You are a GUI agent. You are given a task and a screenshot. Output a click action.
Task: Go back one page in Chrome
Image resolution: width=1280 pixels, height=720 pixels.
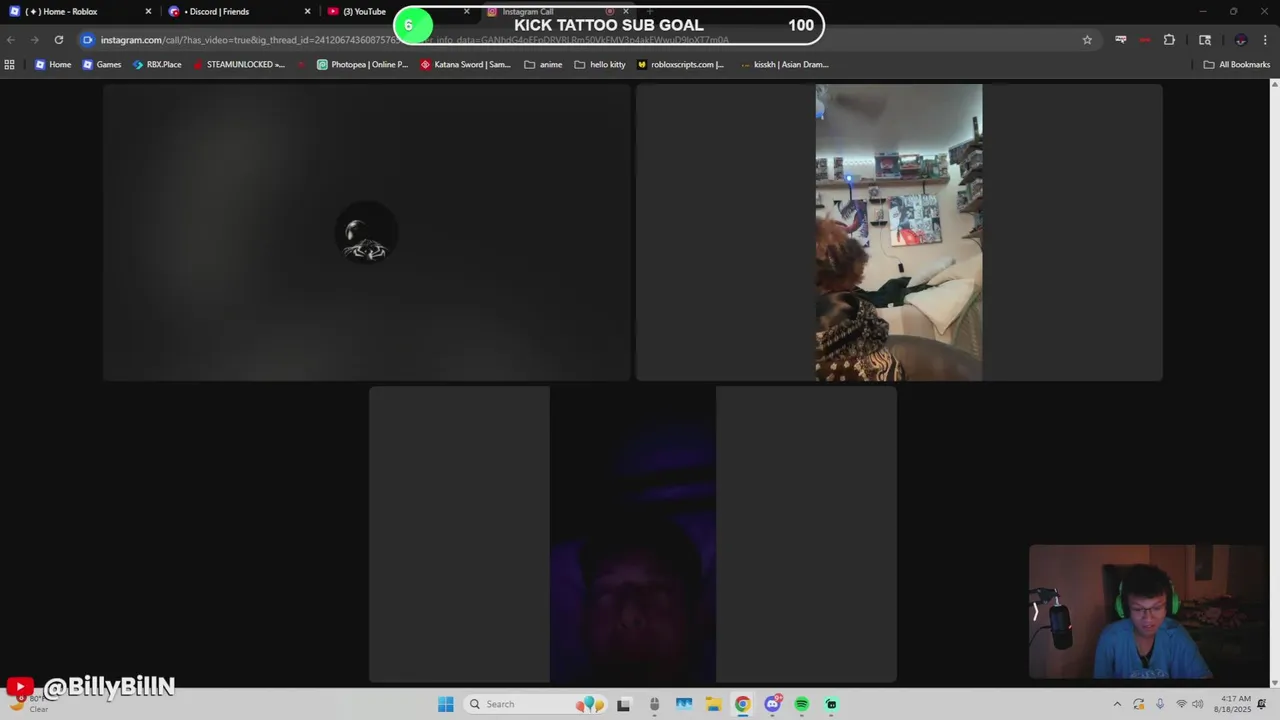click(11, 40)
